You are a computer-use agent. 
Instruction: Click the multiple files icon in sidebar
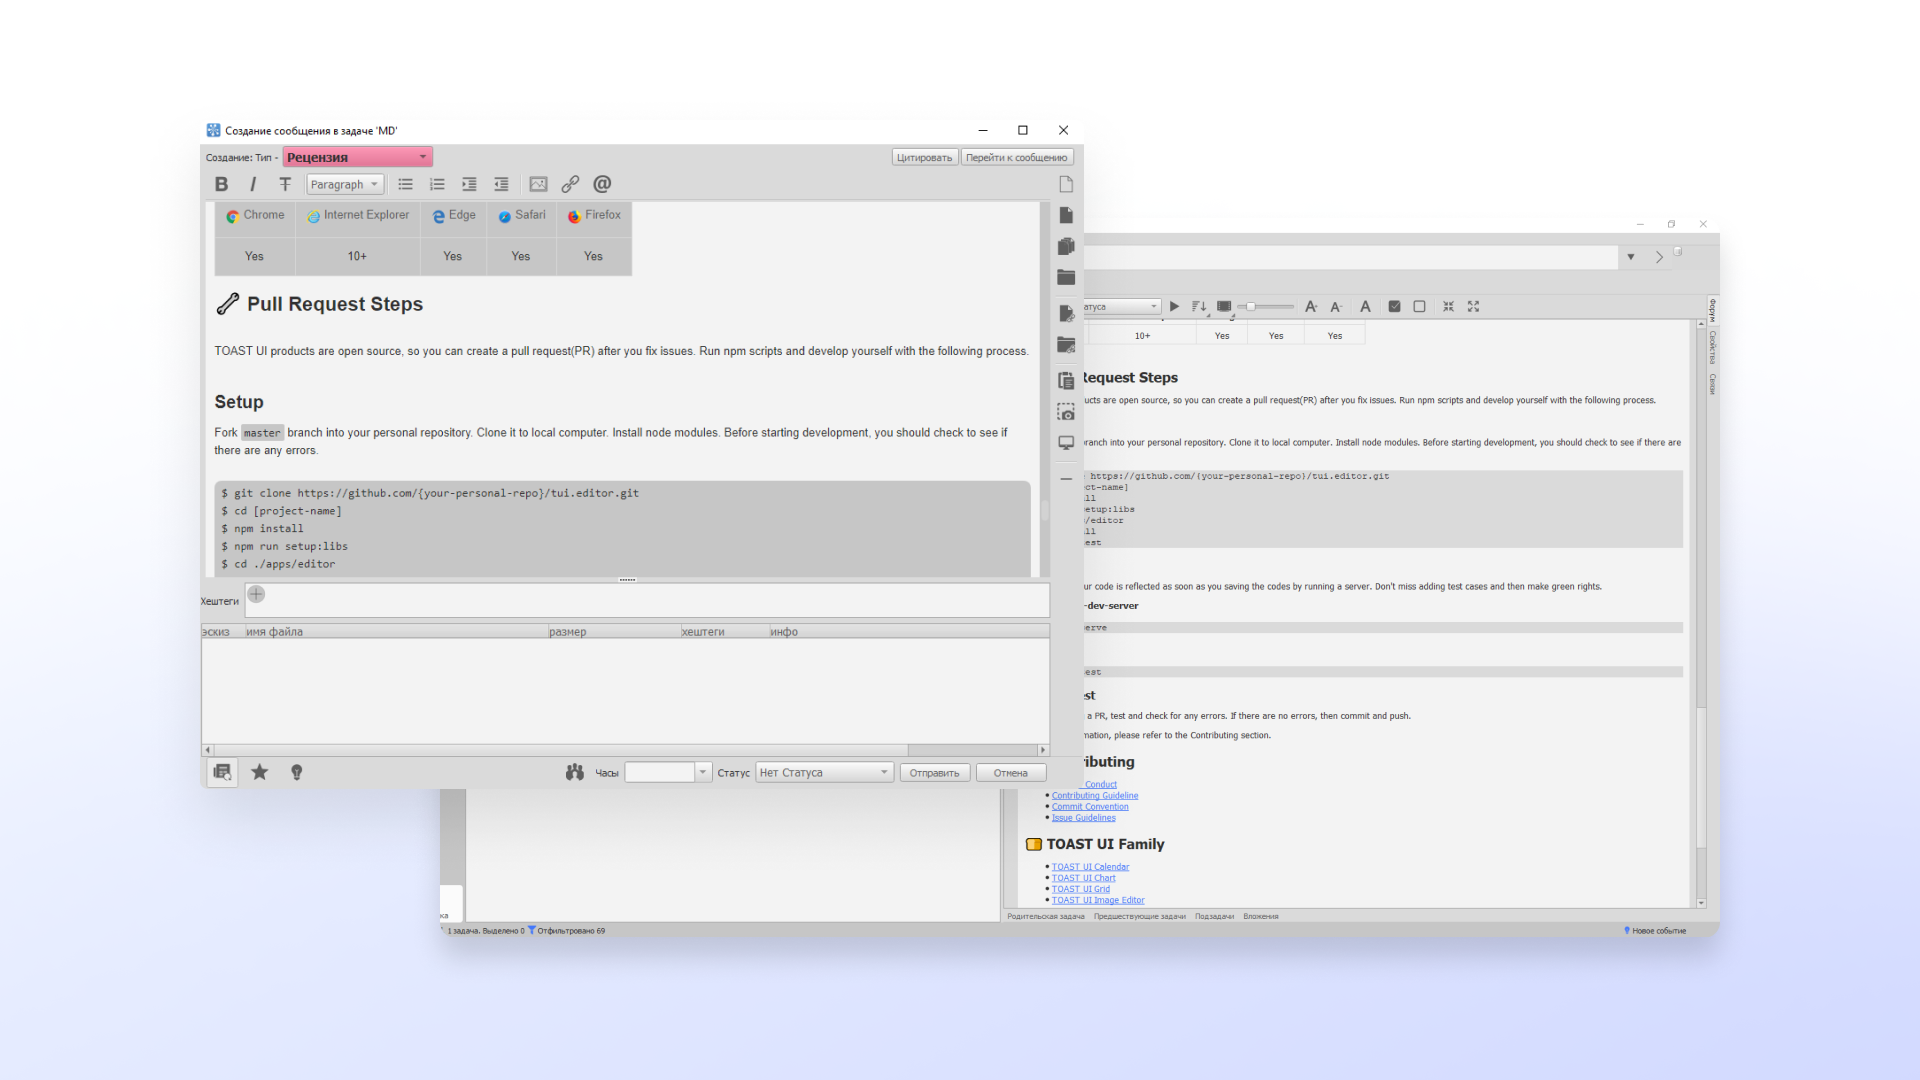pyautogui.click(x=1066, y=246)
